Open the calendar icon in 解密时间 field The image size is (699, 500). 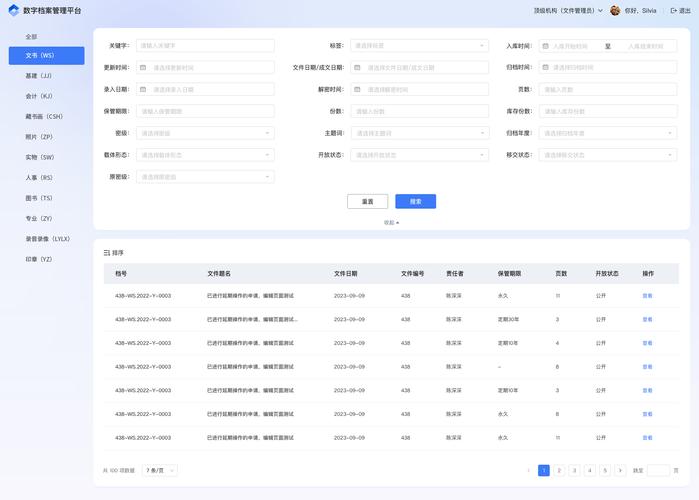tap(357, 90)
